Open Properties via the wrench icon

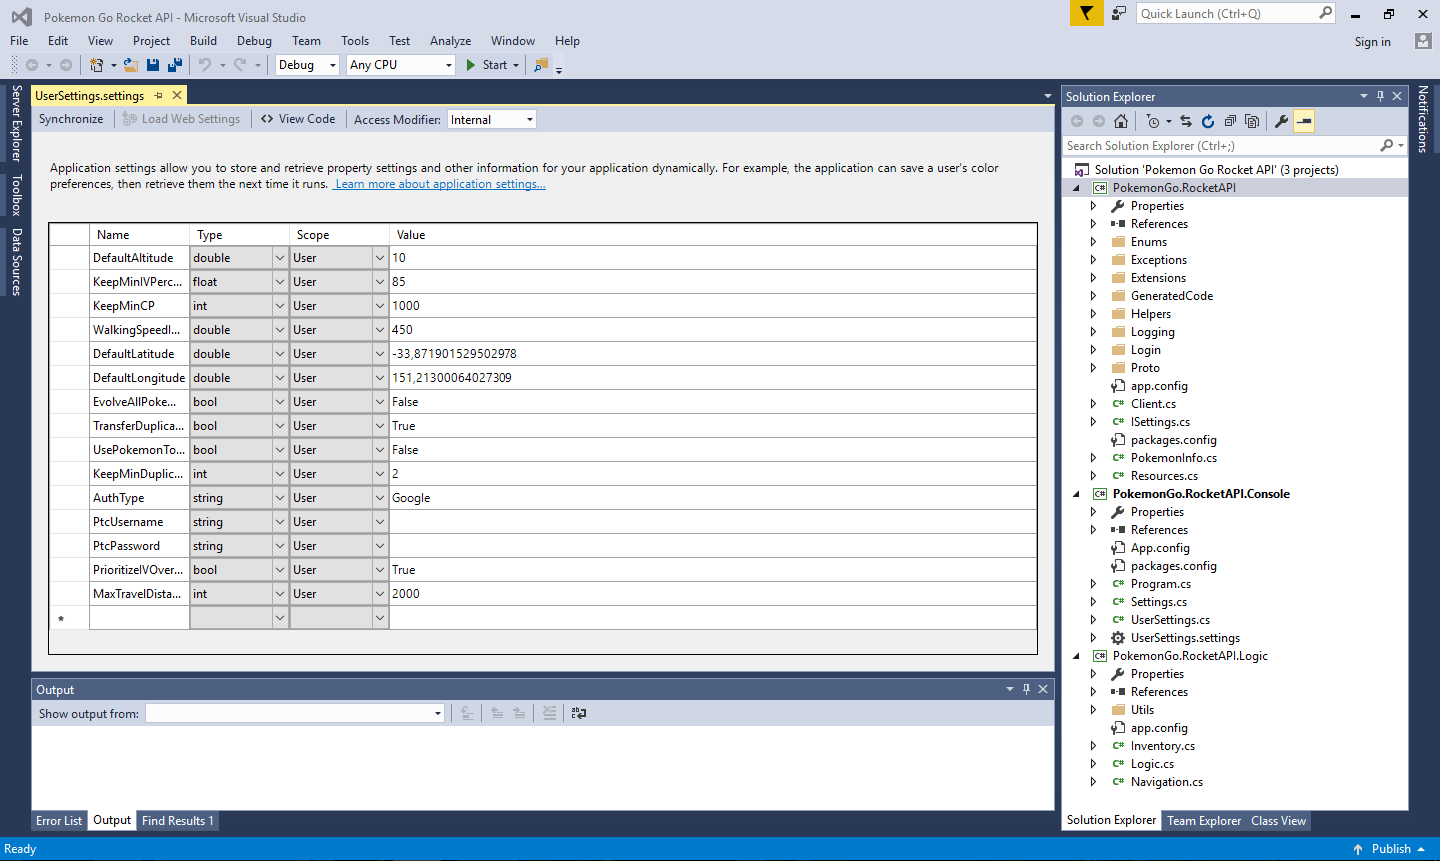tap(1281, 121)
